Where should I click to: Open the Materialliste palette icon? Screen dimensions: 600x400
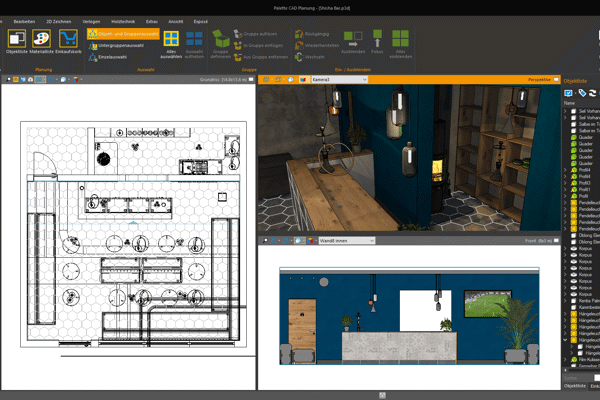click(43, 38)
